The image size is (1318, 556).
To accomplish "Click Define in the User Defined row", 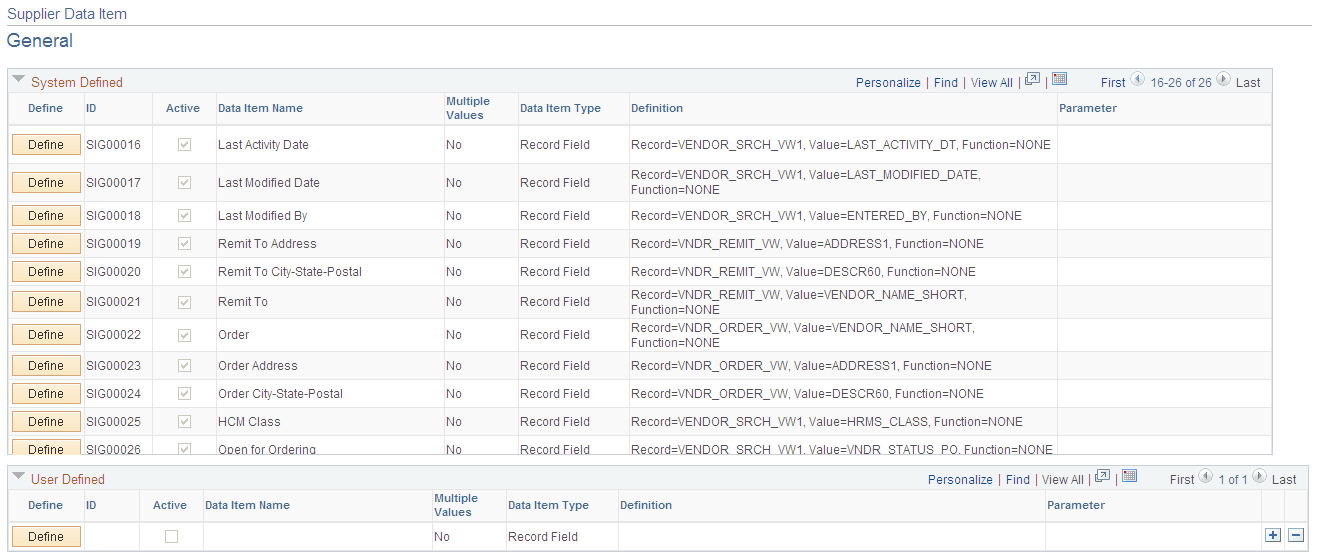I will pos(46,536).
